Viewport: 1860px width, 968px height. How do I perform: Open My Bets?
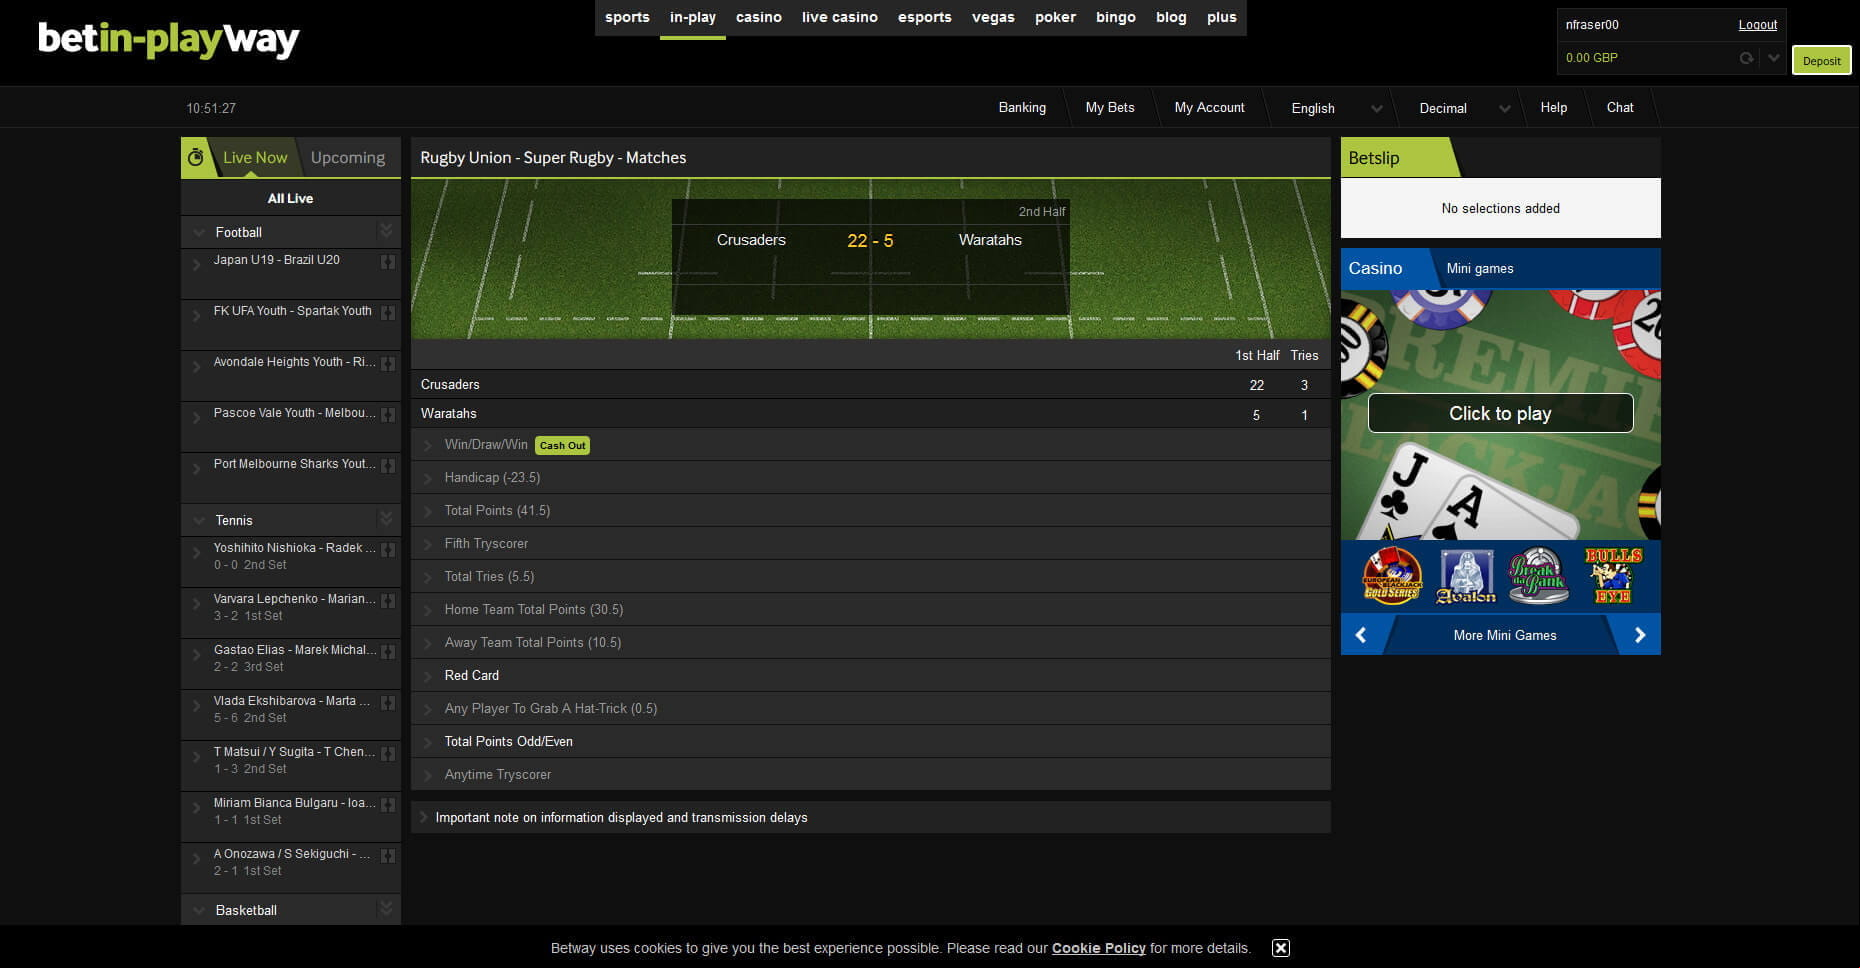pos(1110,108)
